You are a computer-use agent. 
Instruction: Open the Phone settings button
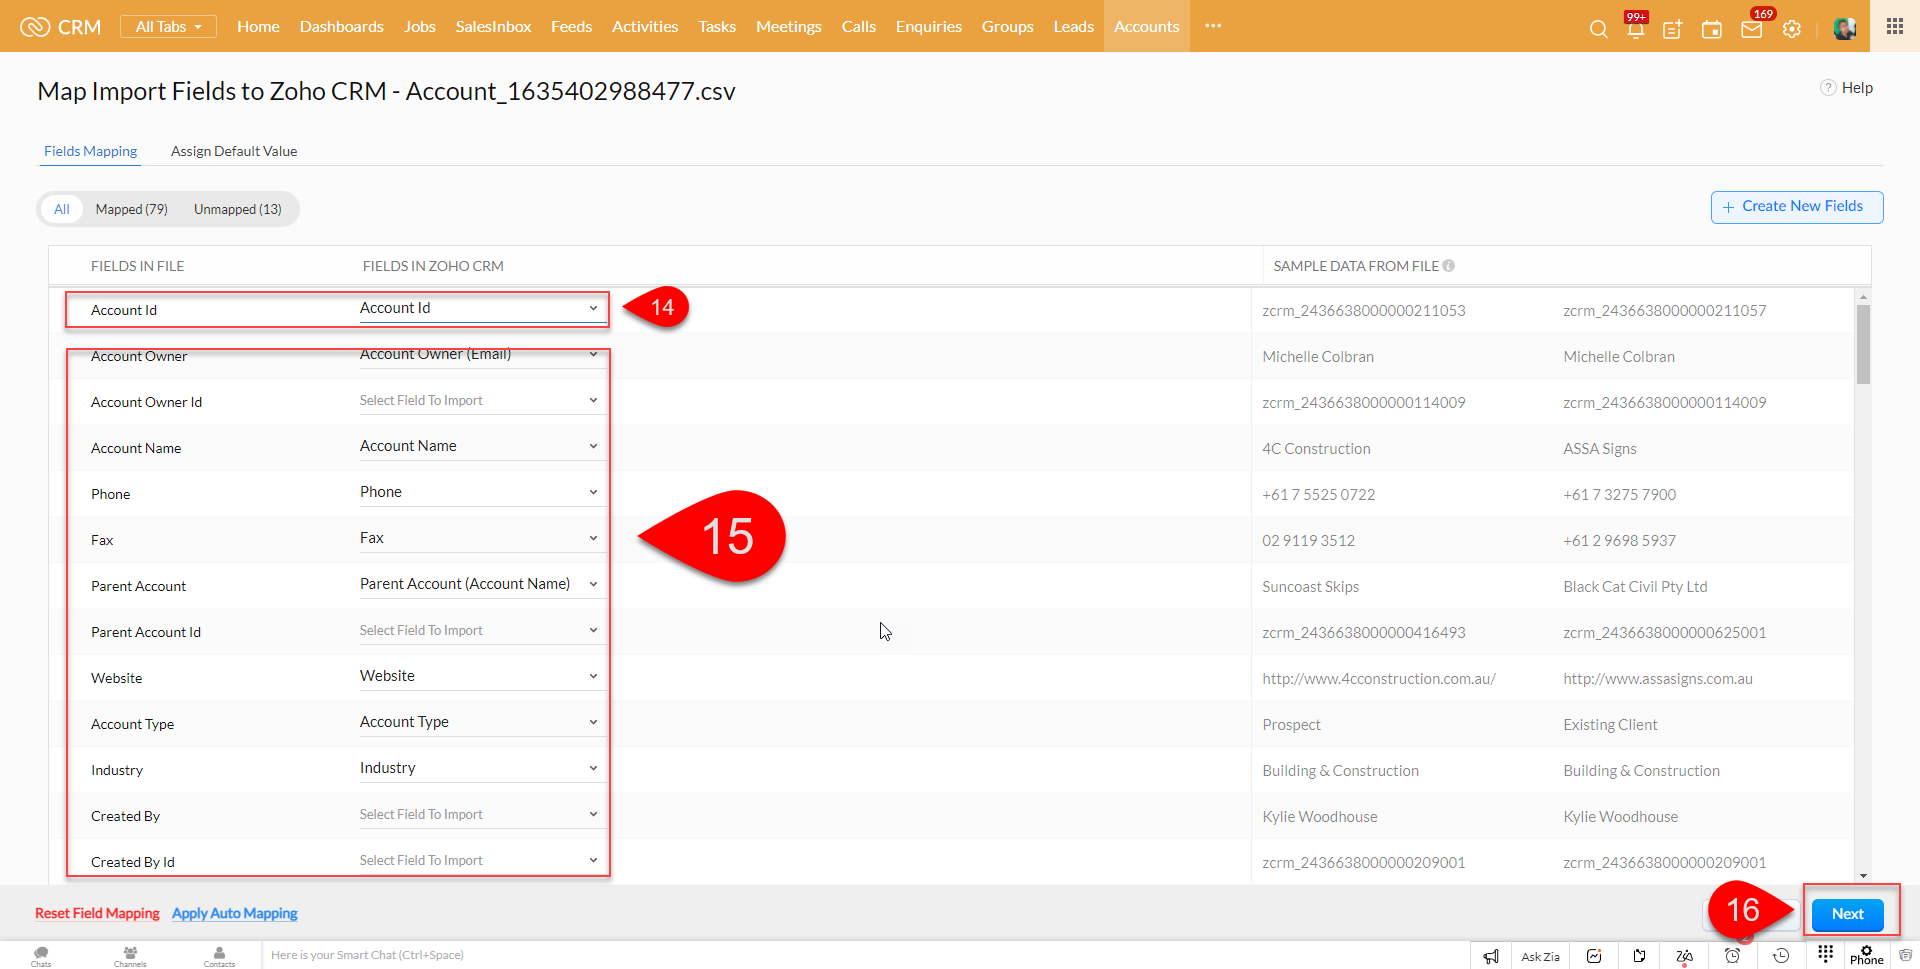[x=1866, y=955]
